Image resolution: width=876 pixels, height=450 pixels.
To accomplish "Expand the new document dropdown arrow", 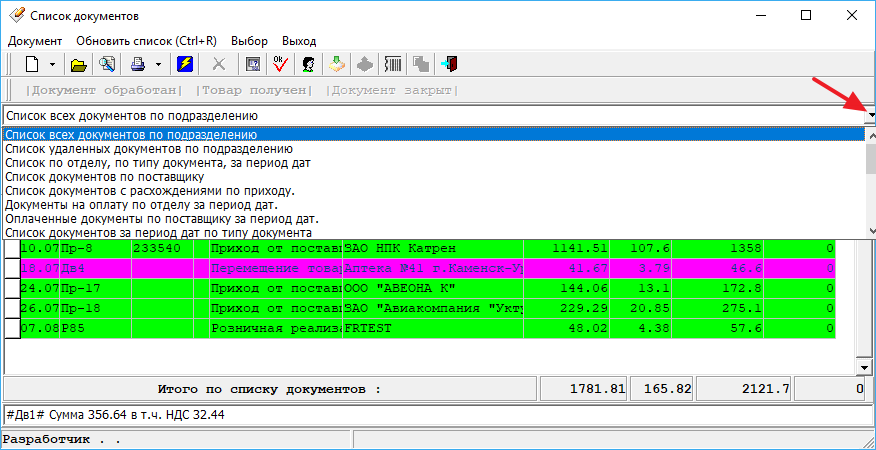I will [52, 64].
